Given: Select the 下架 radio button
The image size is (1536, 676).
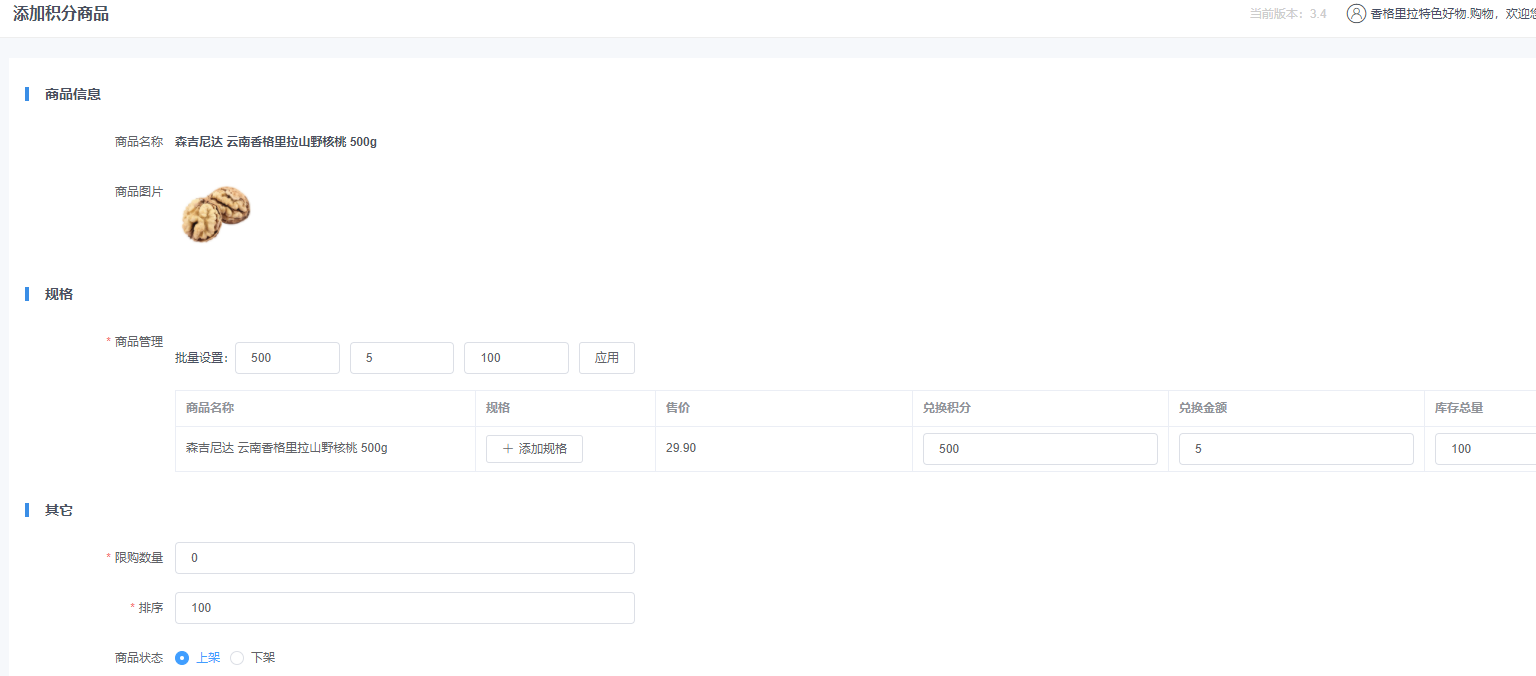Looking at the screenshot, I should point(238,658).
